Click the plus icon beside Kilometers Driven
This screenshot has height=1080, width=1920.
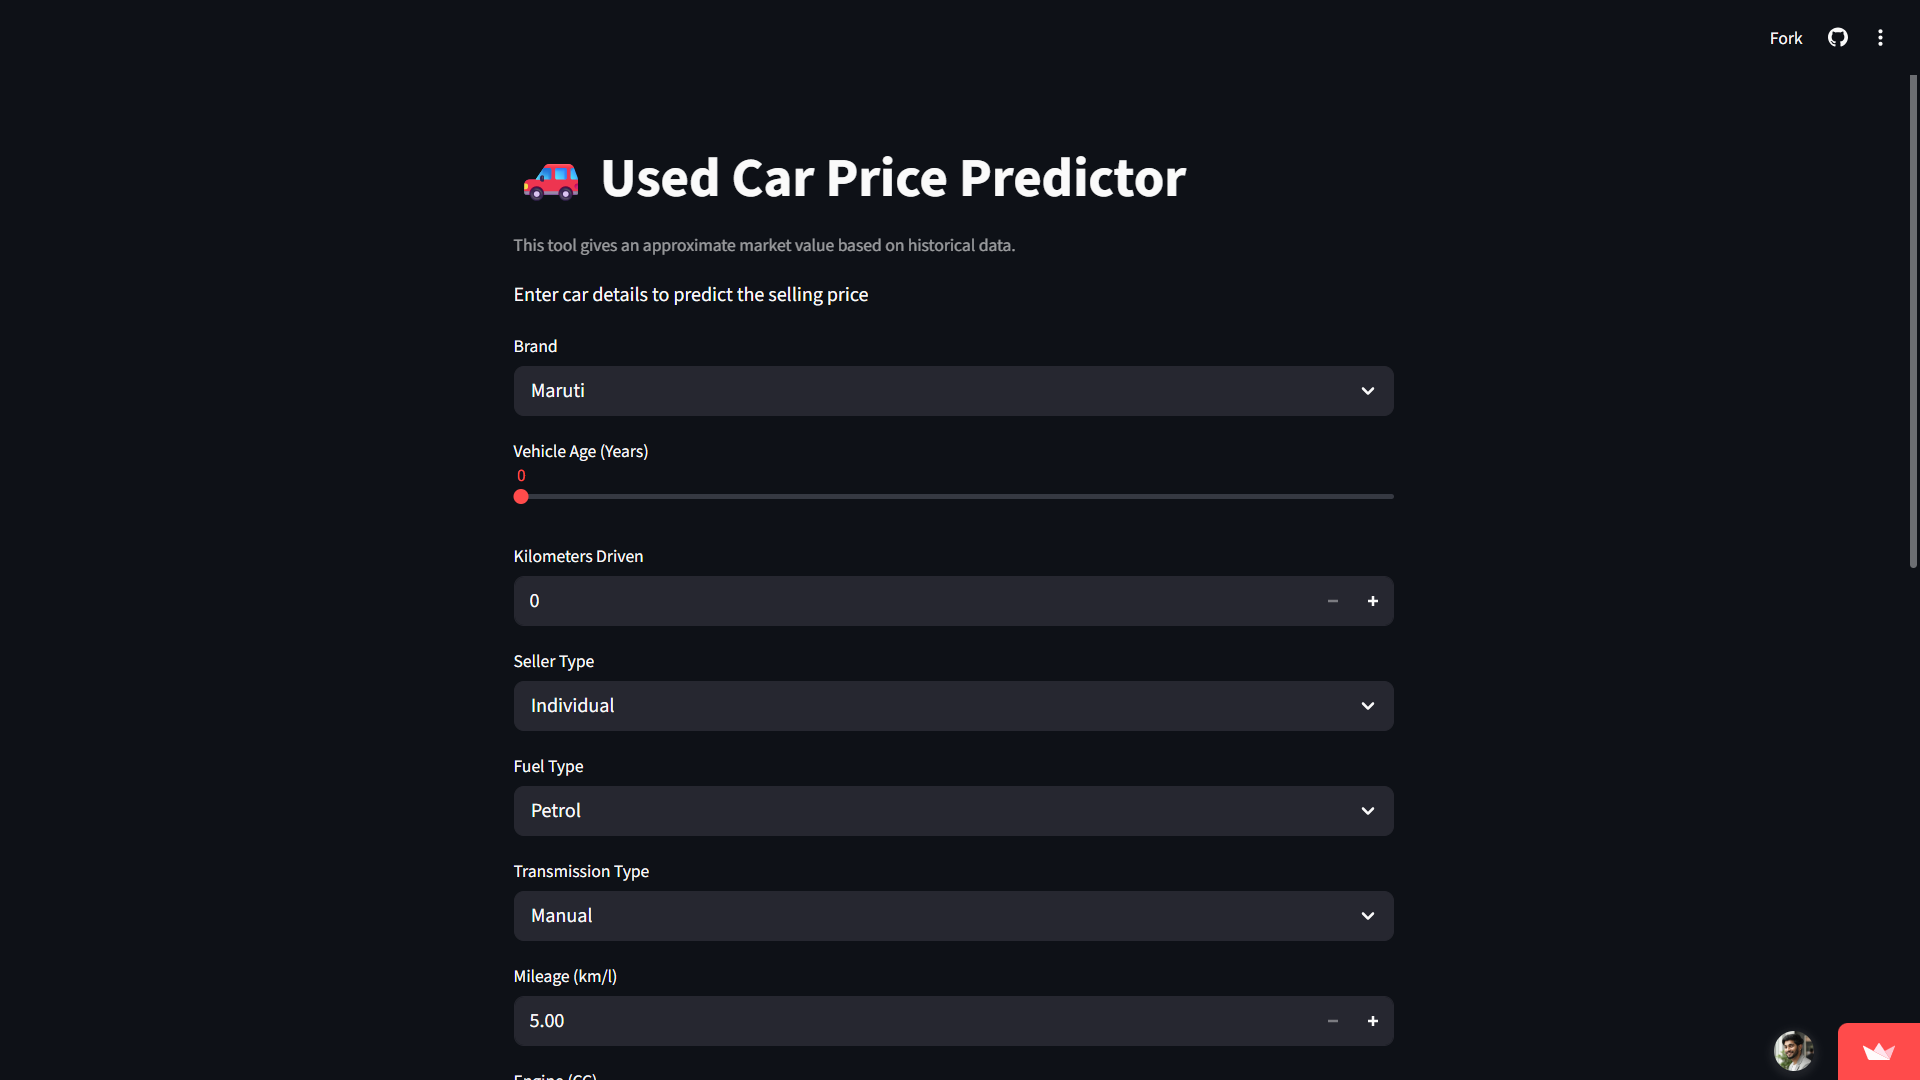[x=1372, y=601]
